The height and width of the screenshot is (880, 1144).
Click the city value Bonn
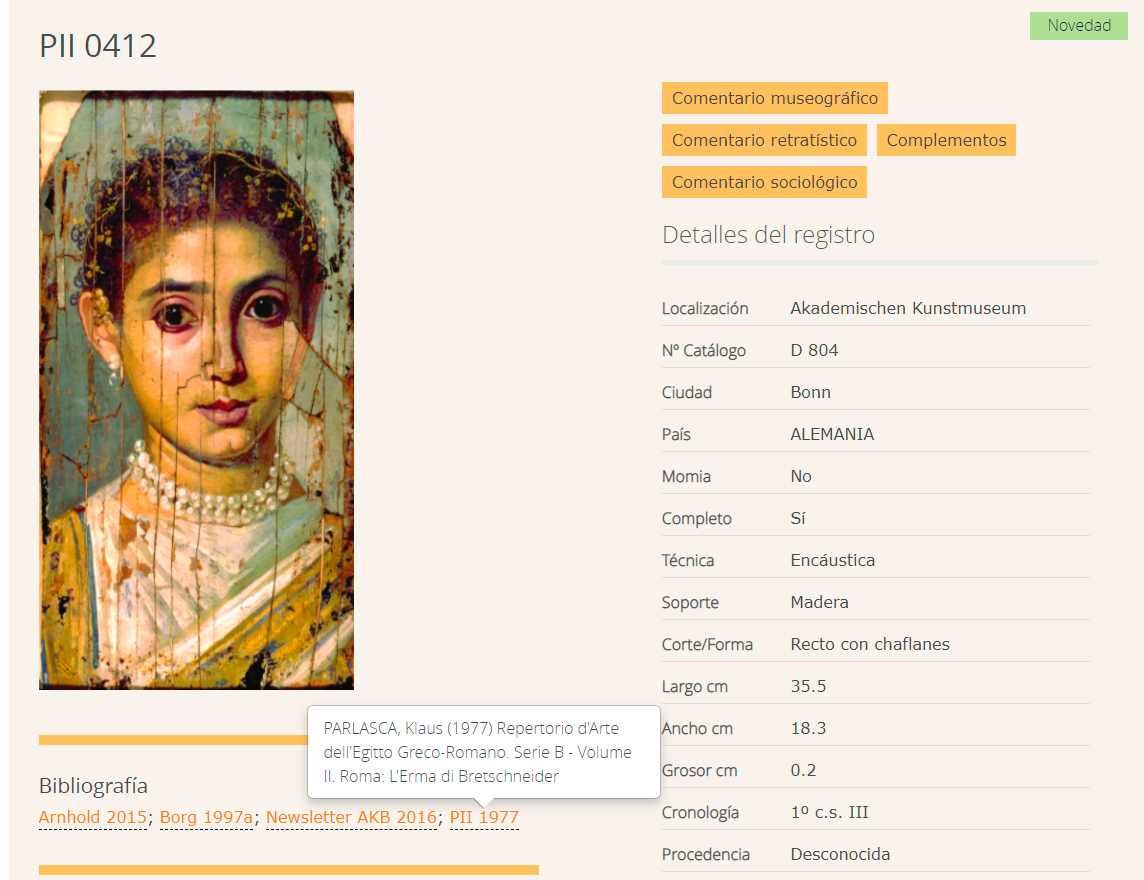(810, 392)
